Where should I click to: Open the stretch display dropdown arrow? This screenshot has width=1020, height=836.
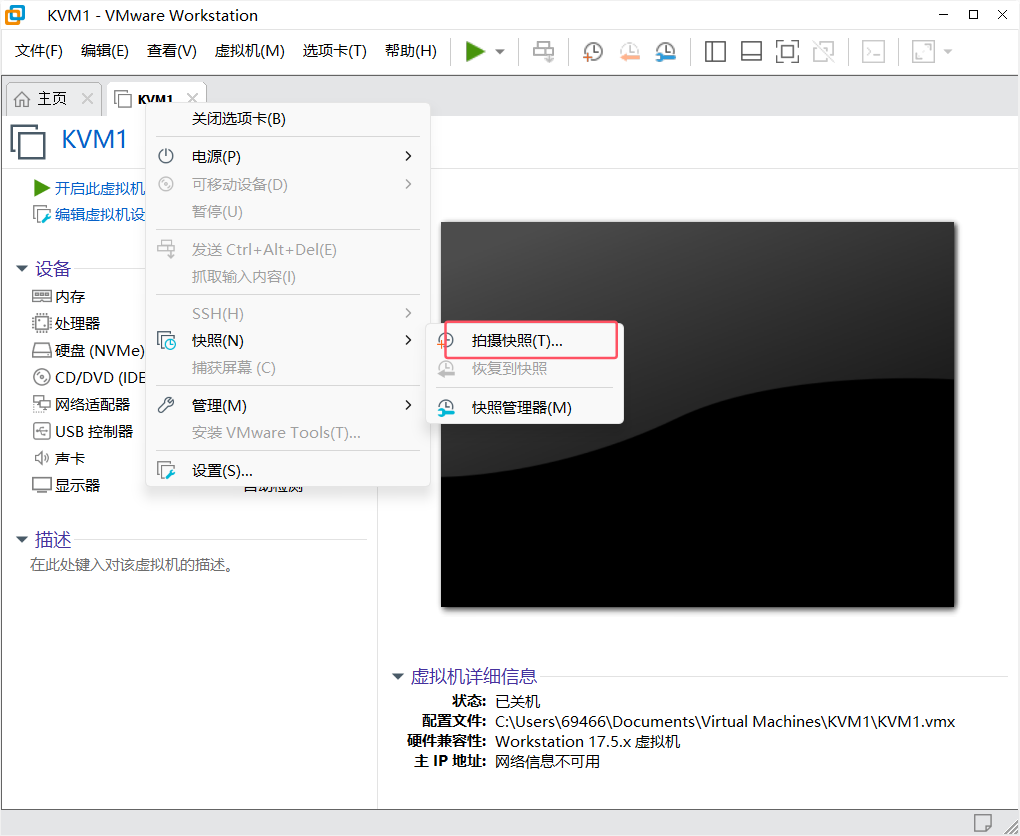click(x=948, y=51)
